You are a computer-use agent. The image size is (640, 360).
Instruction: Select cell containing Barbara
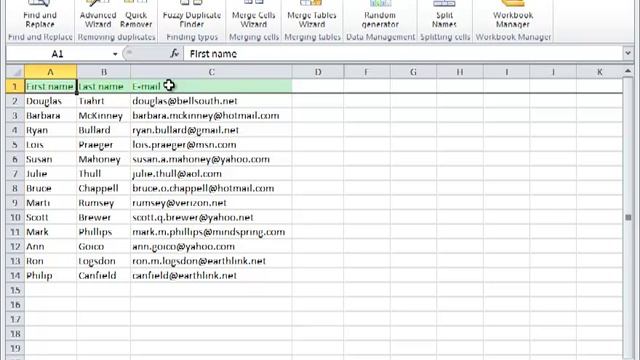(x=51, y=116)
